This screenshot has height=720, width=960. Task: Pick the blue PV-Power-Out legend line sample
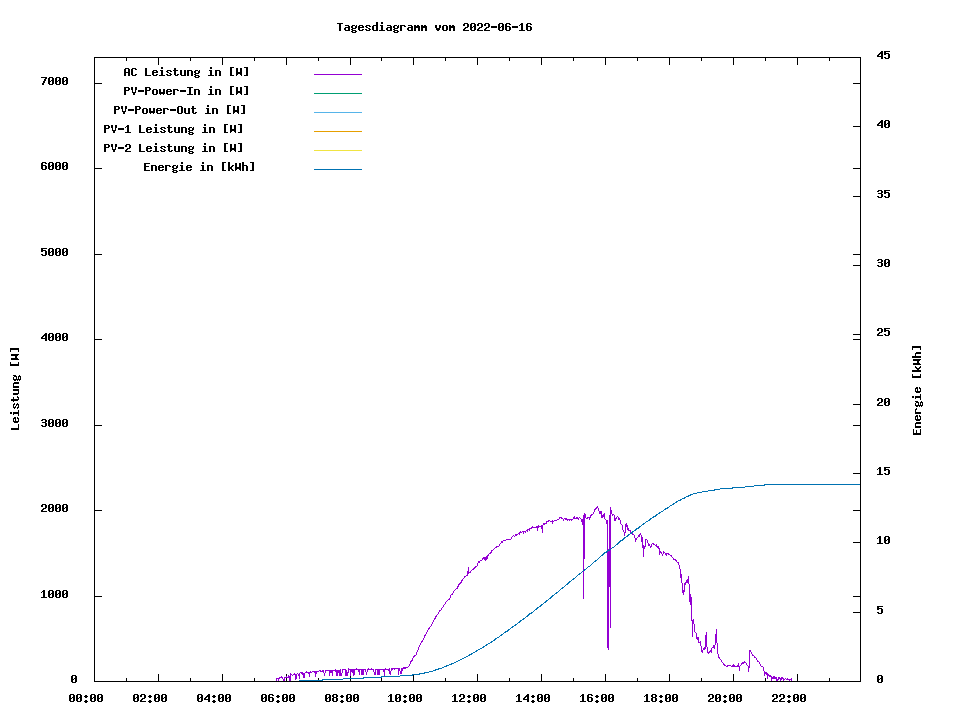[337, 112]
